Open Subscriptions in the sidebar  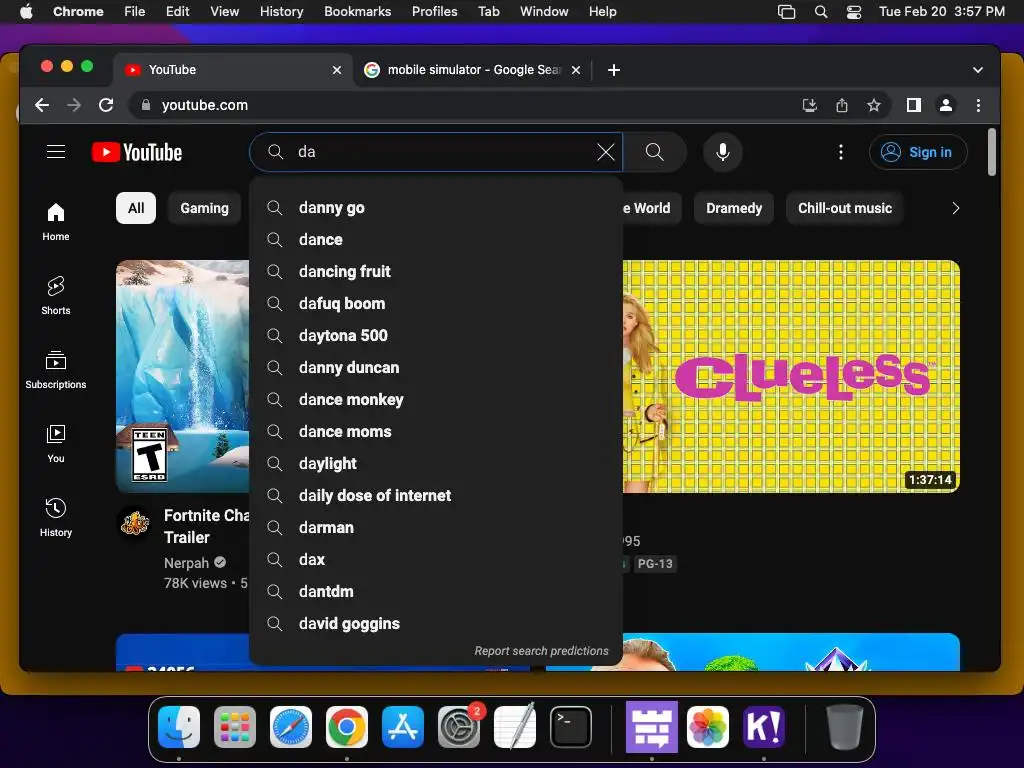point(56,370)
